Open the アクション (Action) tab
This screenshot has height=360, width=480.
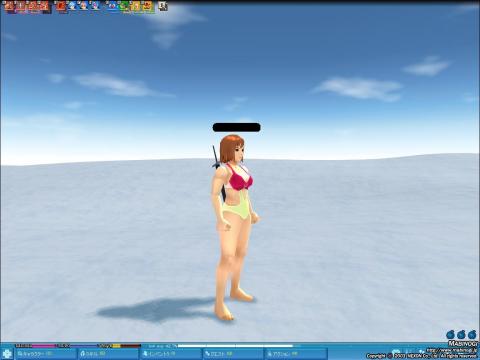295,354
